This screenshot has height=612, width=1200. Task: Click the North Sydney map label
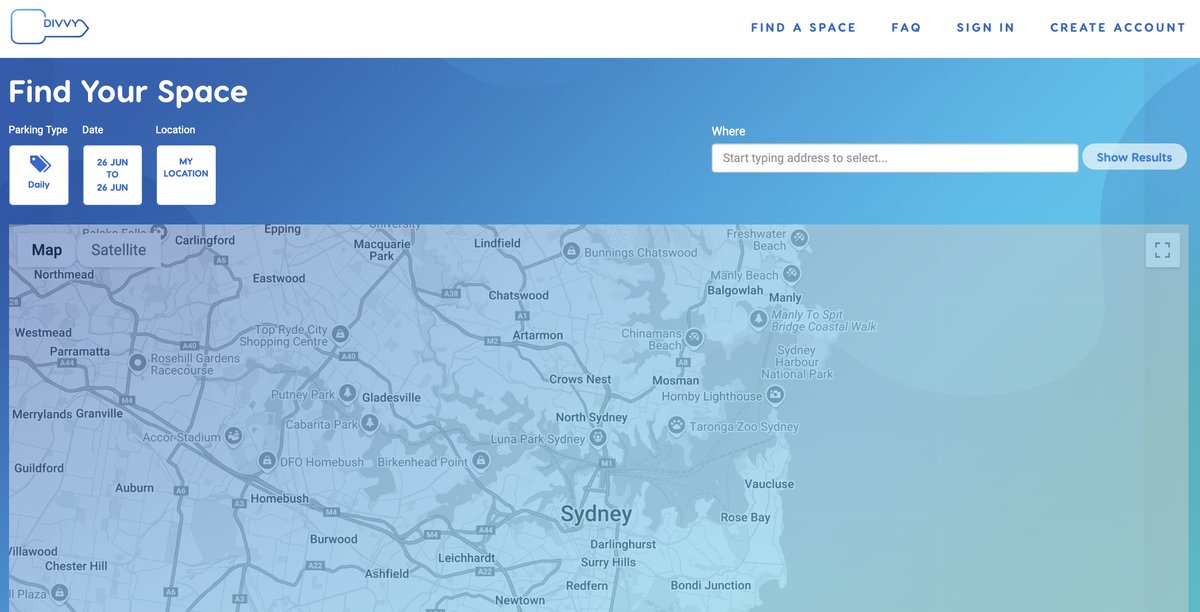coord(592,417)
